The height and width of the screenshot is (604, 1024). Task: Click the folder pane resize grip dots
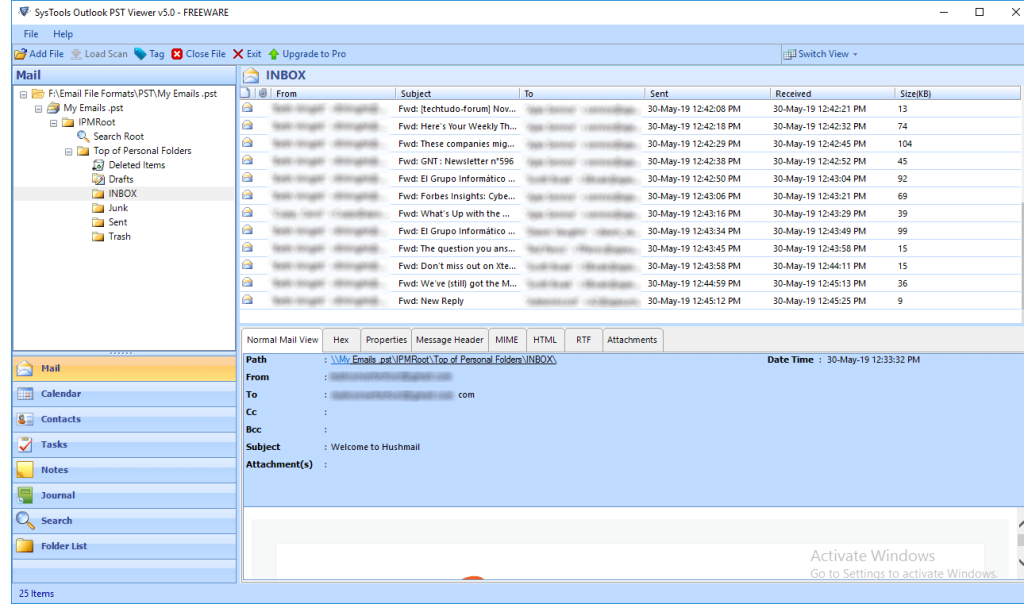coord(121,353)
